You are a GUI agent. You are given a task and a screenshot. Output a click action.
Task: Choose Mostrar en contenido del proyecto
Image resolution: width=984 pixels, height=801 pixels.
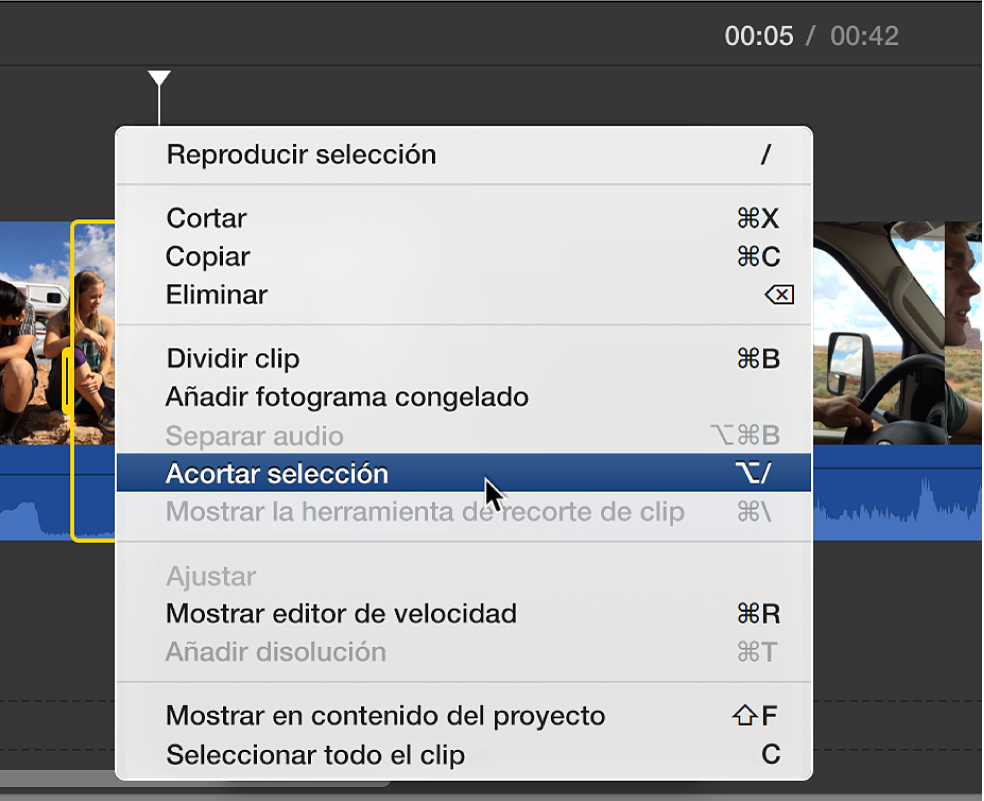[464, 716]
